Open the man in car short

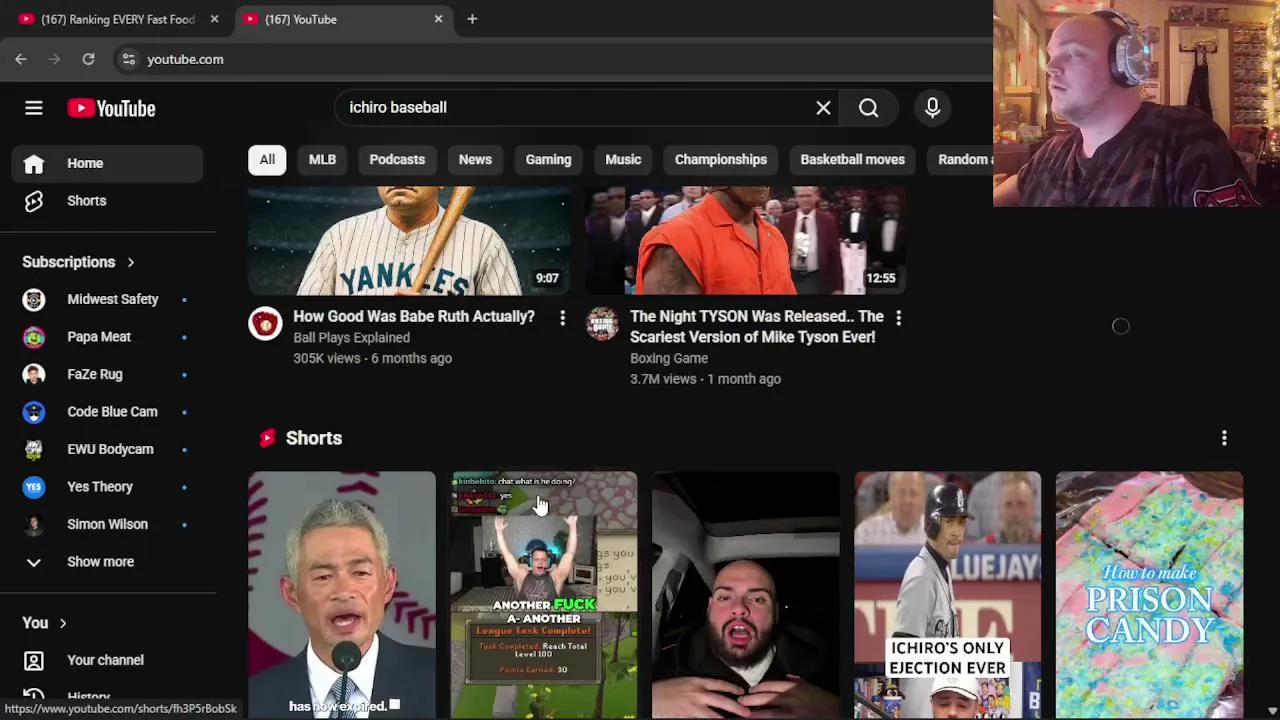tap(746, 595)
